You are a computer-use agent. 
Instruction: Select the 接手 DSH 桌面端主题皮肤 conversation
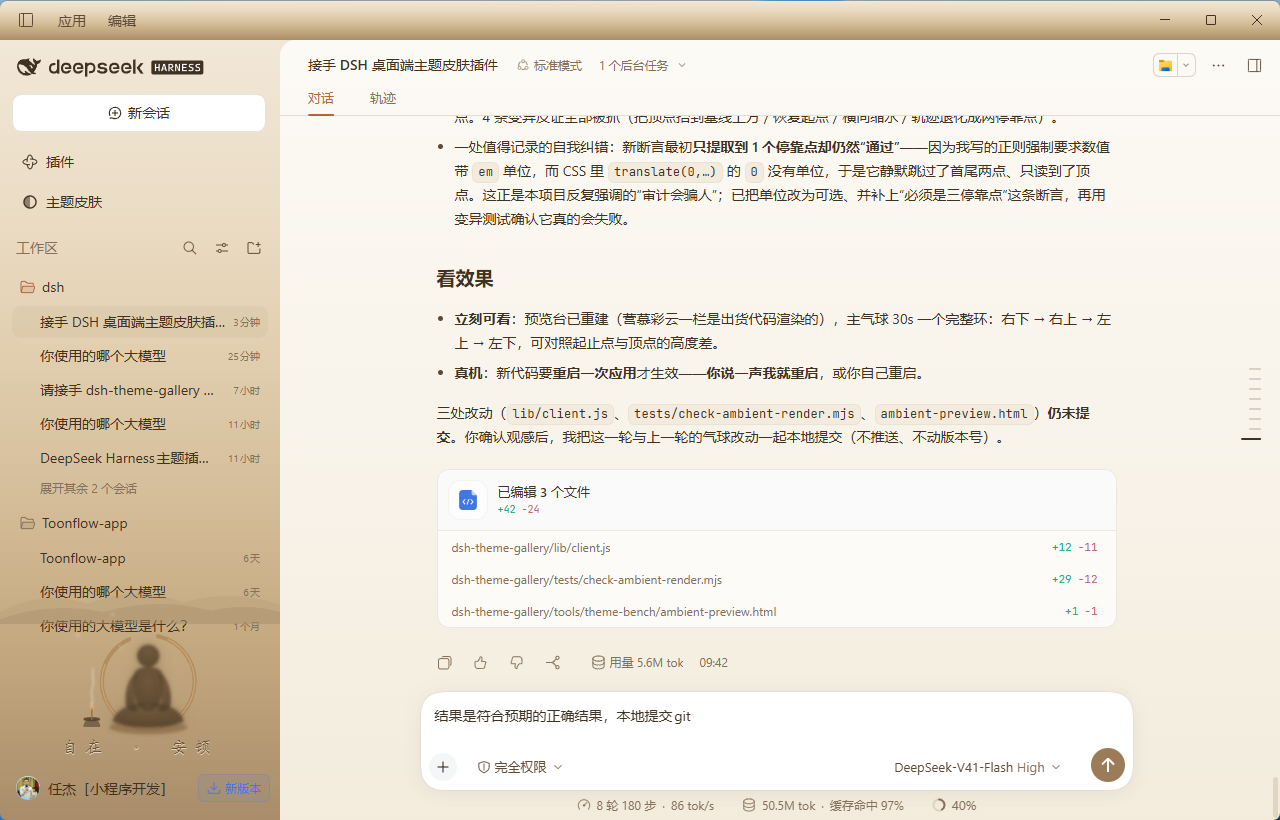coord(139,322)
